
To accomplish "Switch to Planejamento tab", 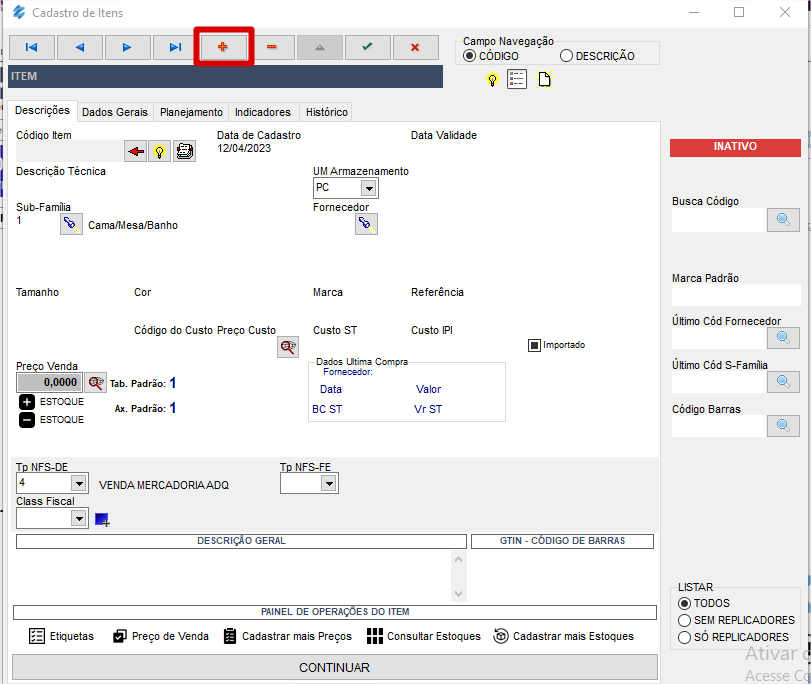I will [191, 112].
